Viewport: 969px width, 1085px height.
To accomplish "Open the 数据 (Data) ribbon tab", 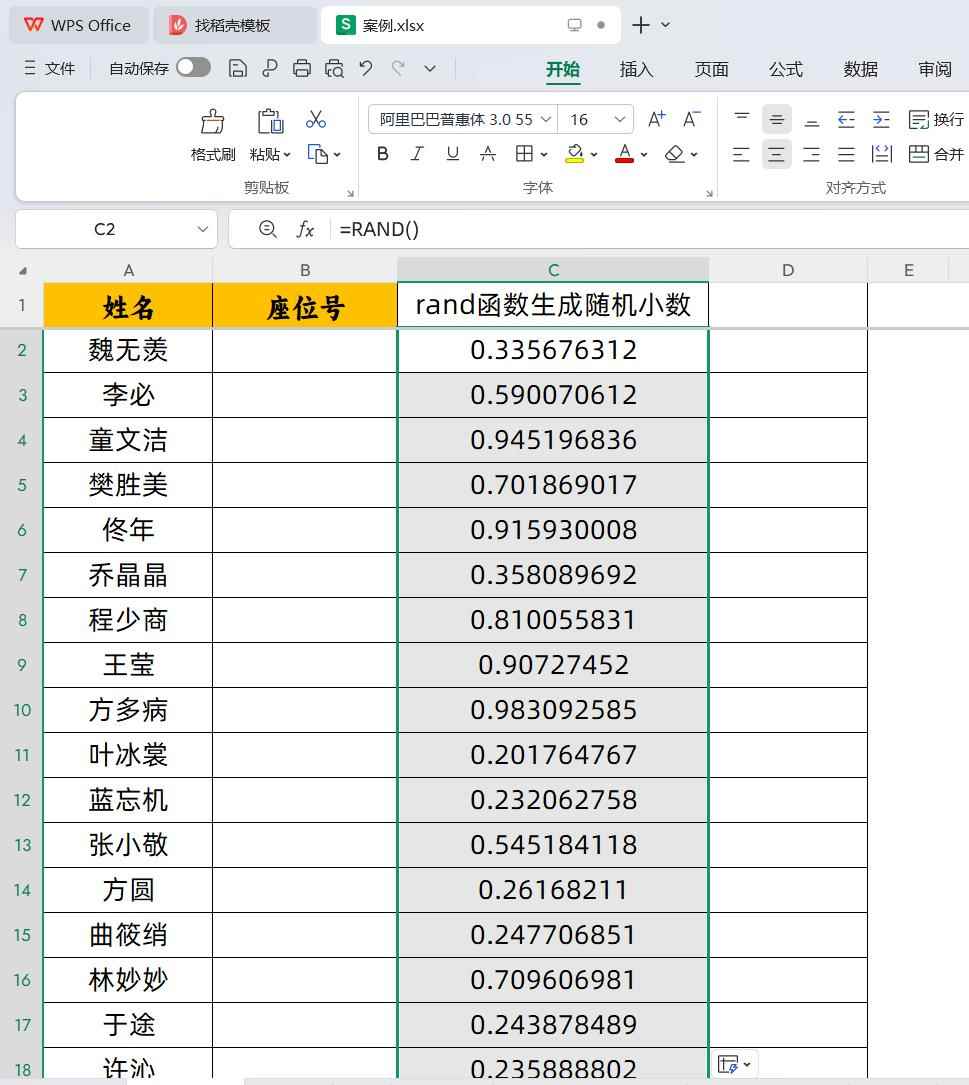I will [x=860, y=69].
